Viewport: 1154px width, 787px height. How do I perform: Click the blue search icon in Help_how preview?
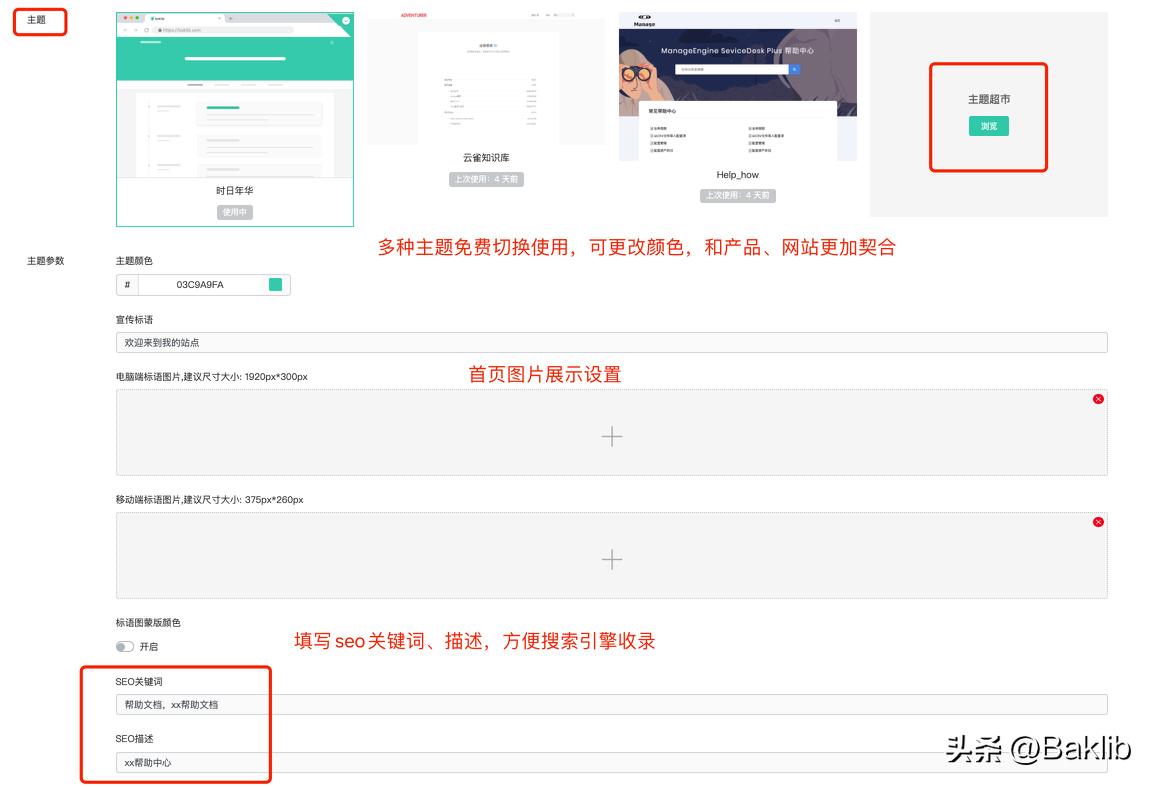pyautogui.click(x=793, y=68)
